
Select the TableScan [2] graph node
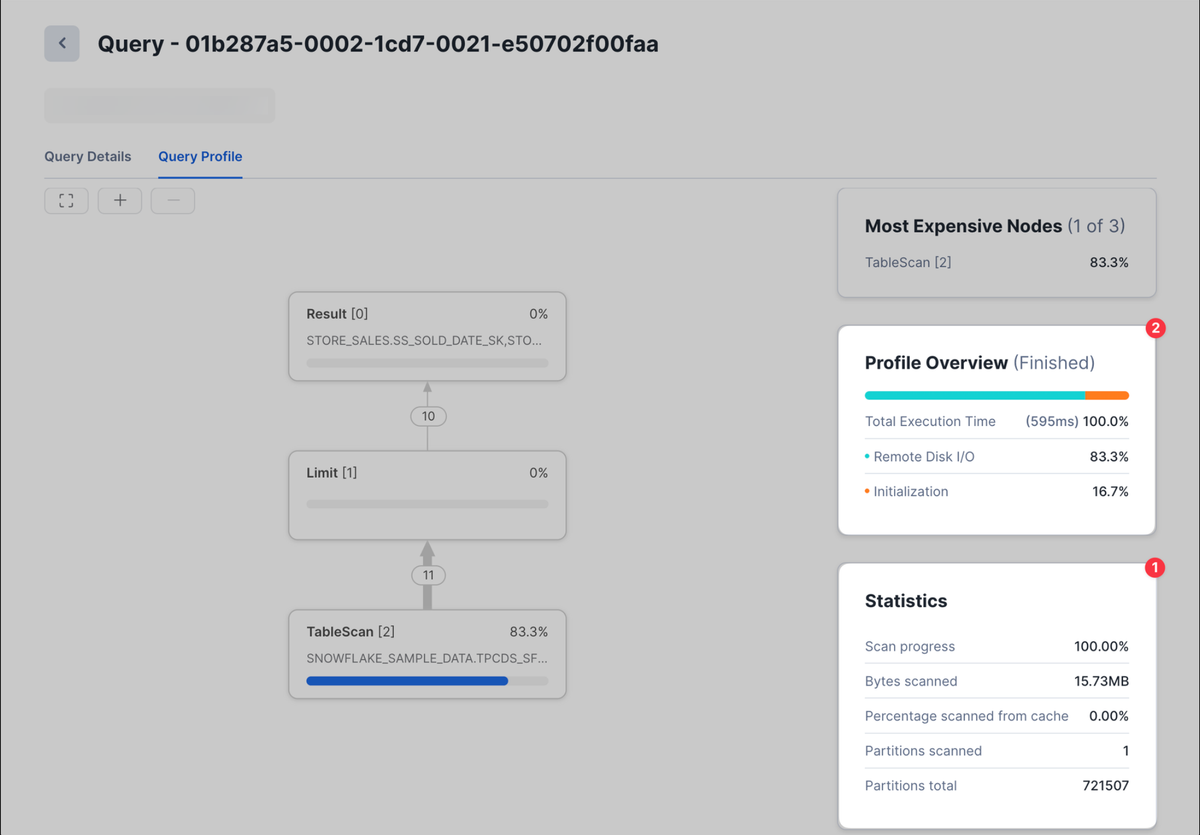[x=427, y=654]
